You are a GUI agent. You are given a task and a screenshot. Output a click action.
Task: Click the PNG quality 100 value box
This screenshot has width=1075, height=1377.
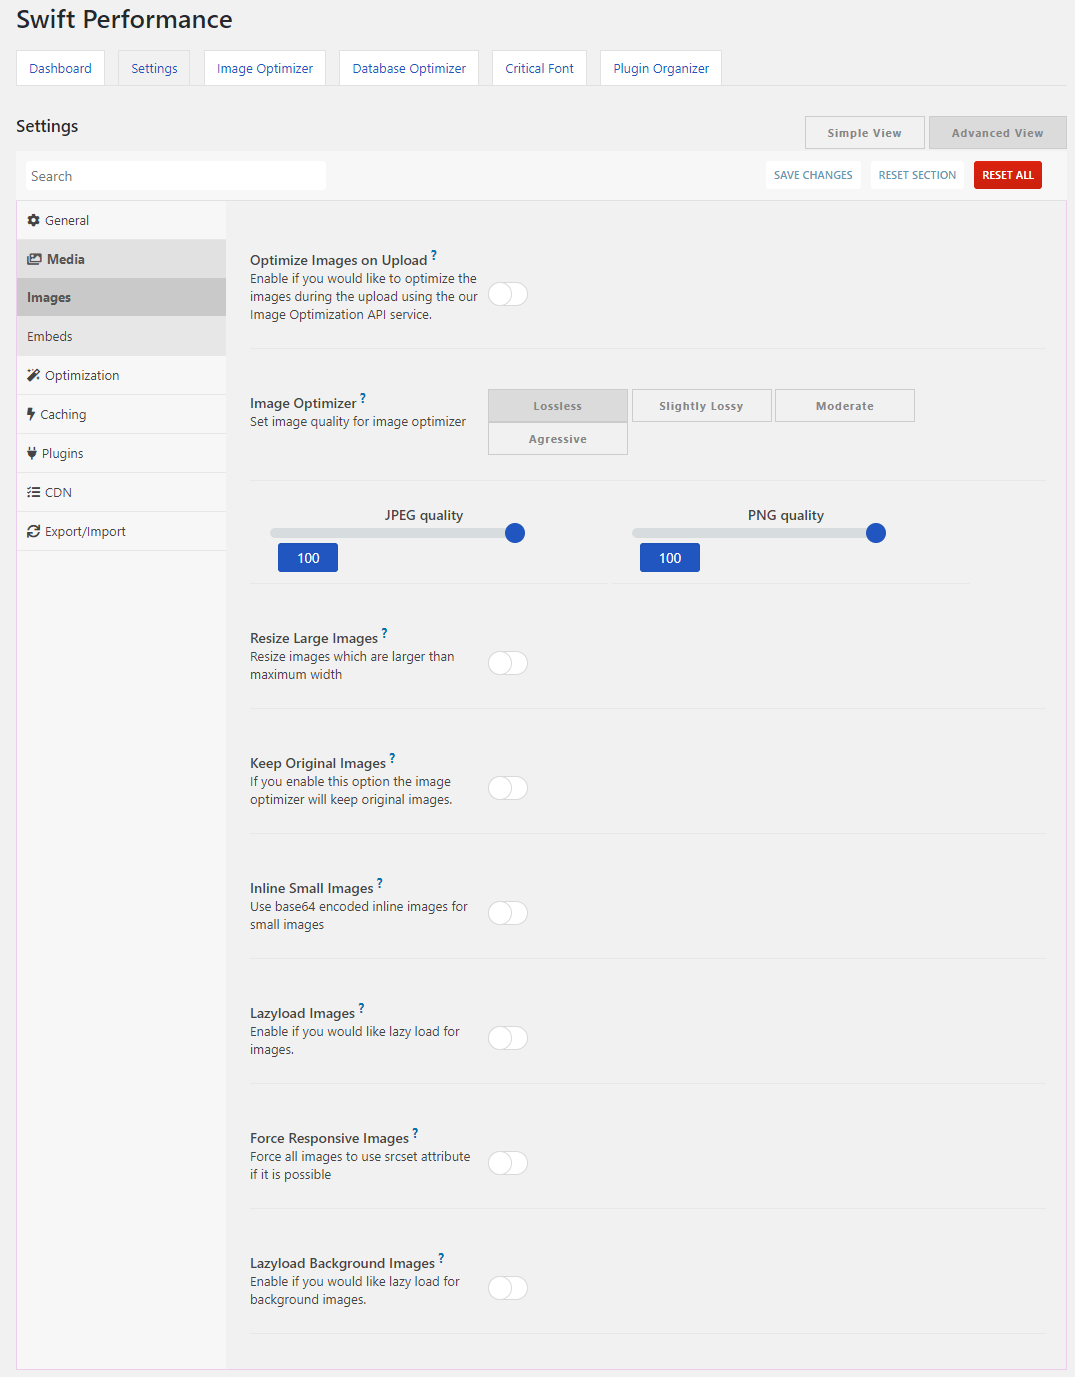670,558
